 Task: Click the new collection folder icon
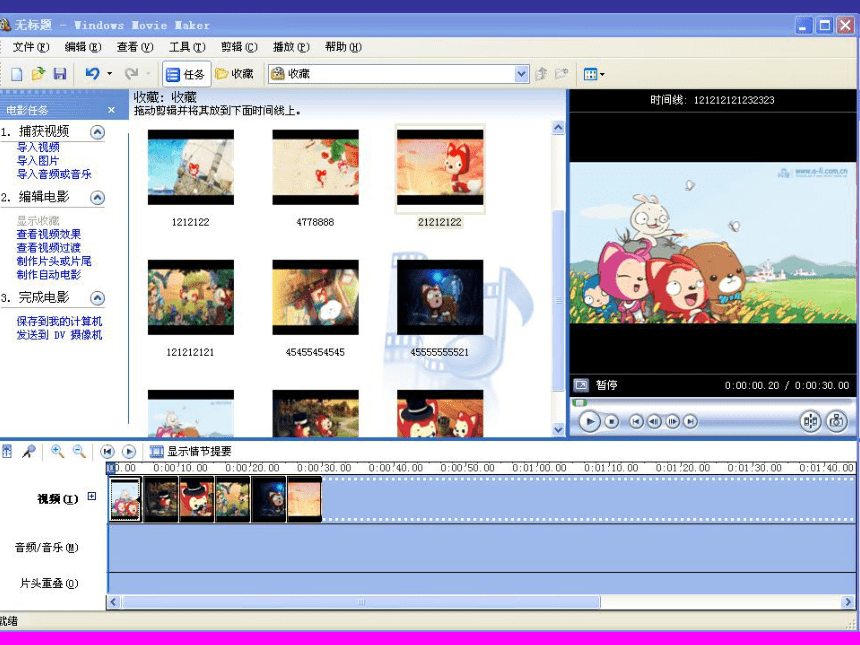pos(562,73)
